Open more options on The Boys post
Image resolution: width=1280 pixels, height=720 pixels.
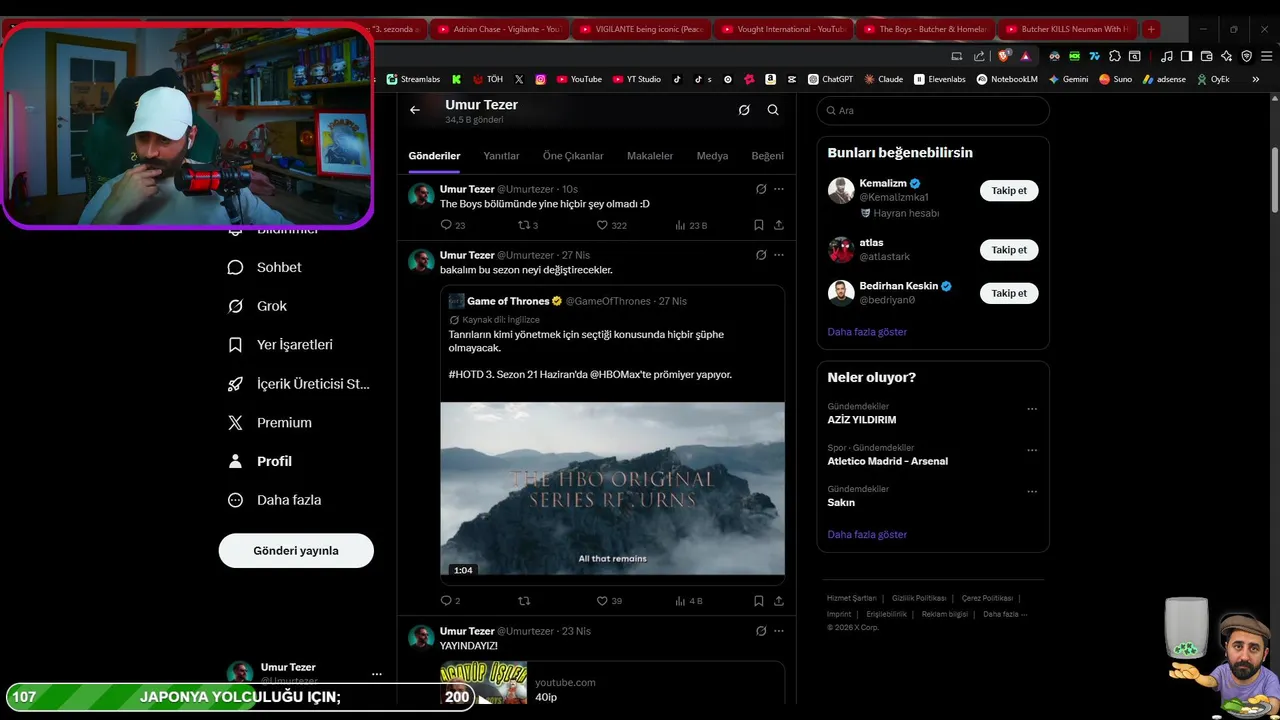pos(779,189)
